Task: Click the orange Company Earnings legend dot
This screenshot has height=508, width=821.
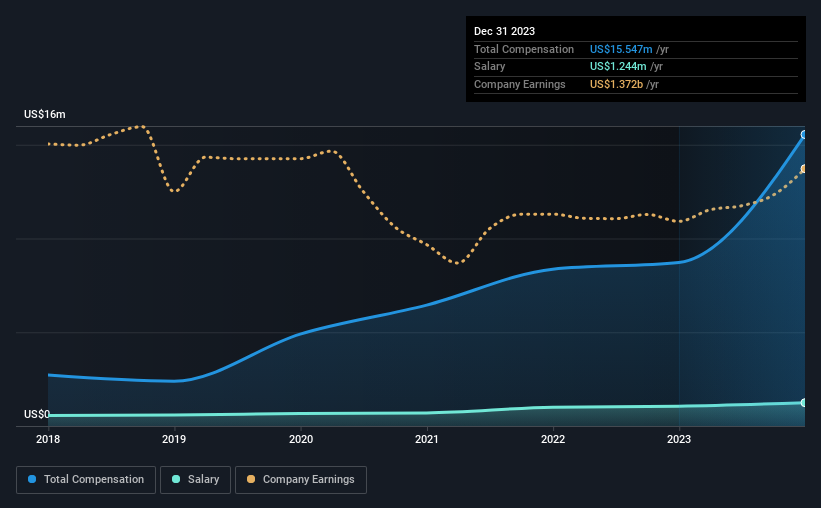Action: (x=251, y=479)
